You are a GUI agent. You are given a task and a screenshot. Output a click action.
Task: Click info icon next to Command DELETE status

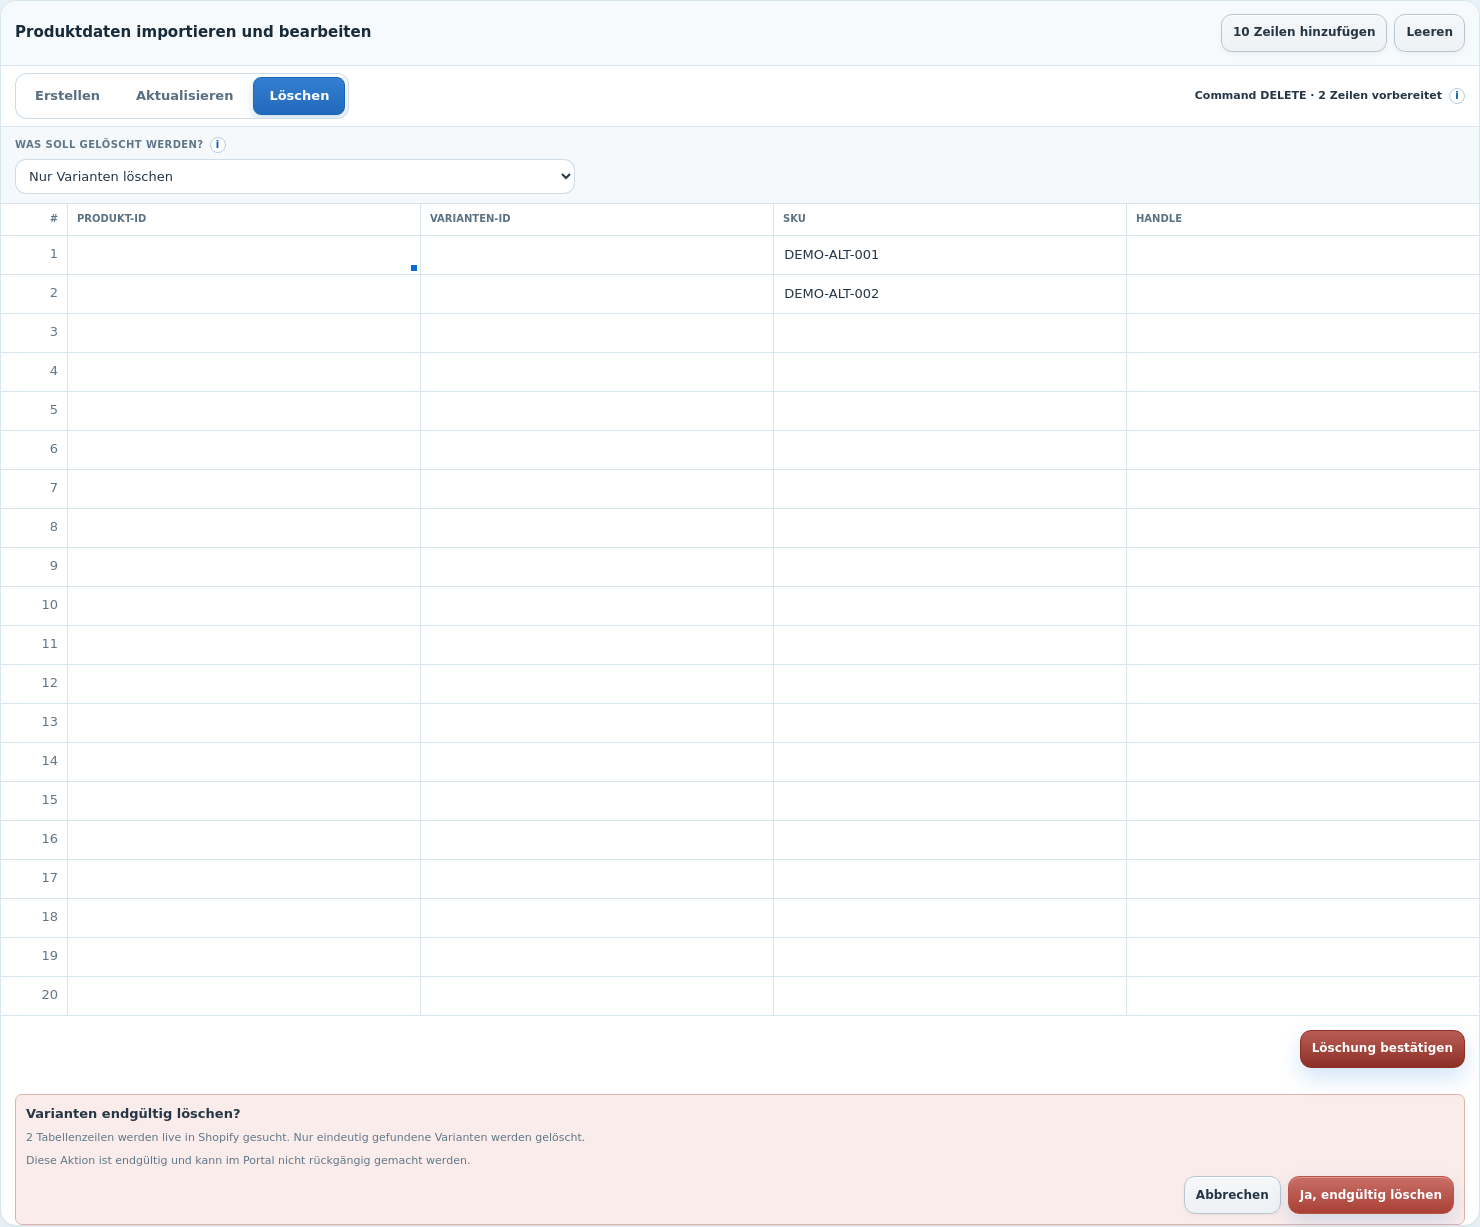[1457, 96]
